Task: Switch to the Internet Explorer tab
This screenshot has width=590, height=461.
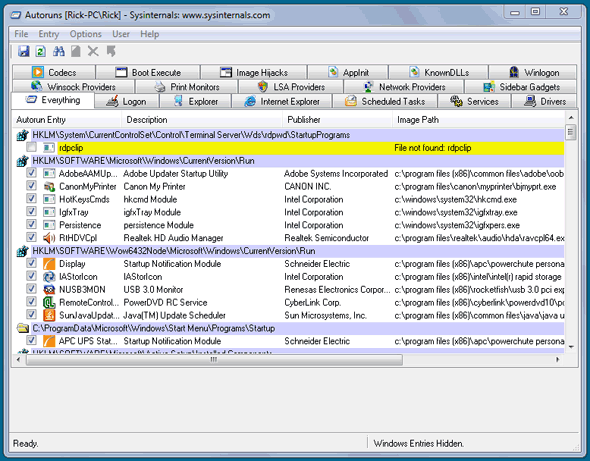Action: (282, 102)
